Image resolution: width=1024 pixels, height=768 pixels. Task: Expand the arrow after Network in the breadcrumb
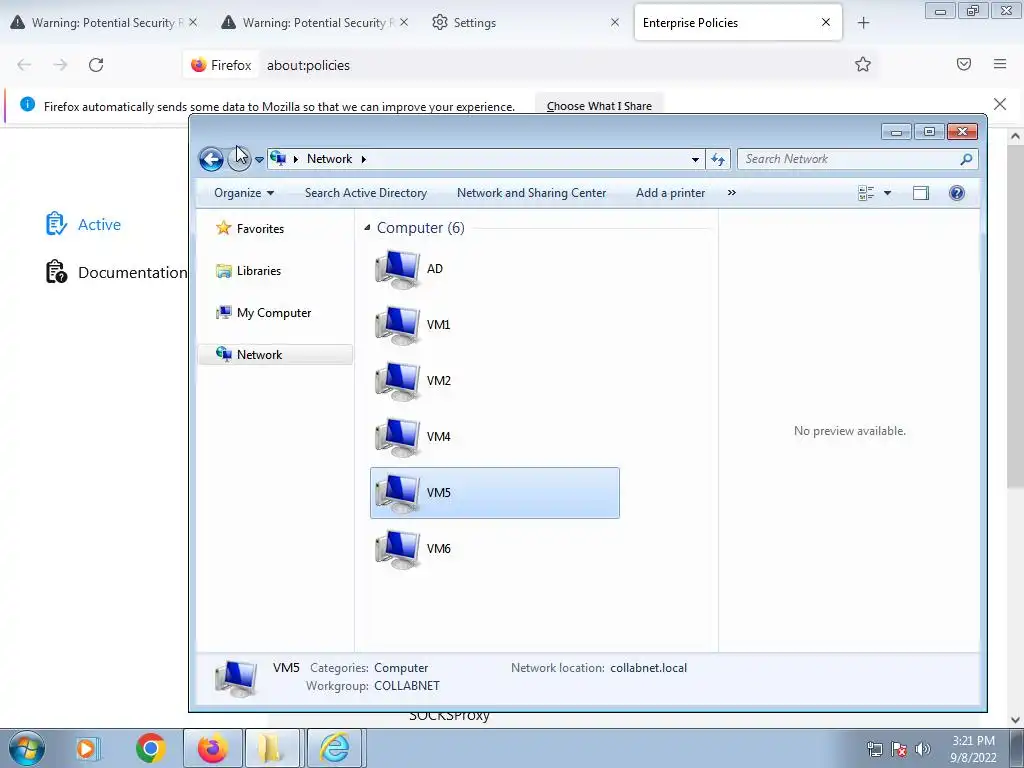pos(364,159)
